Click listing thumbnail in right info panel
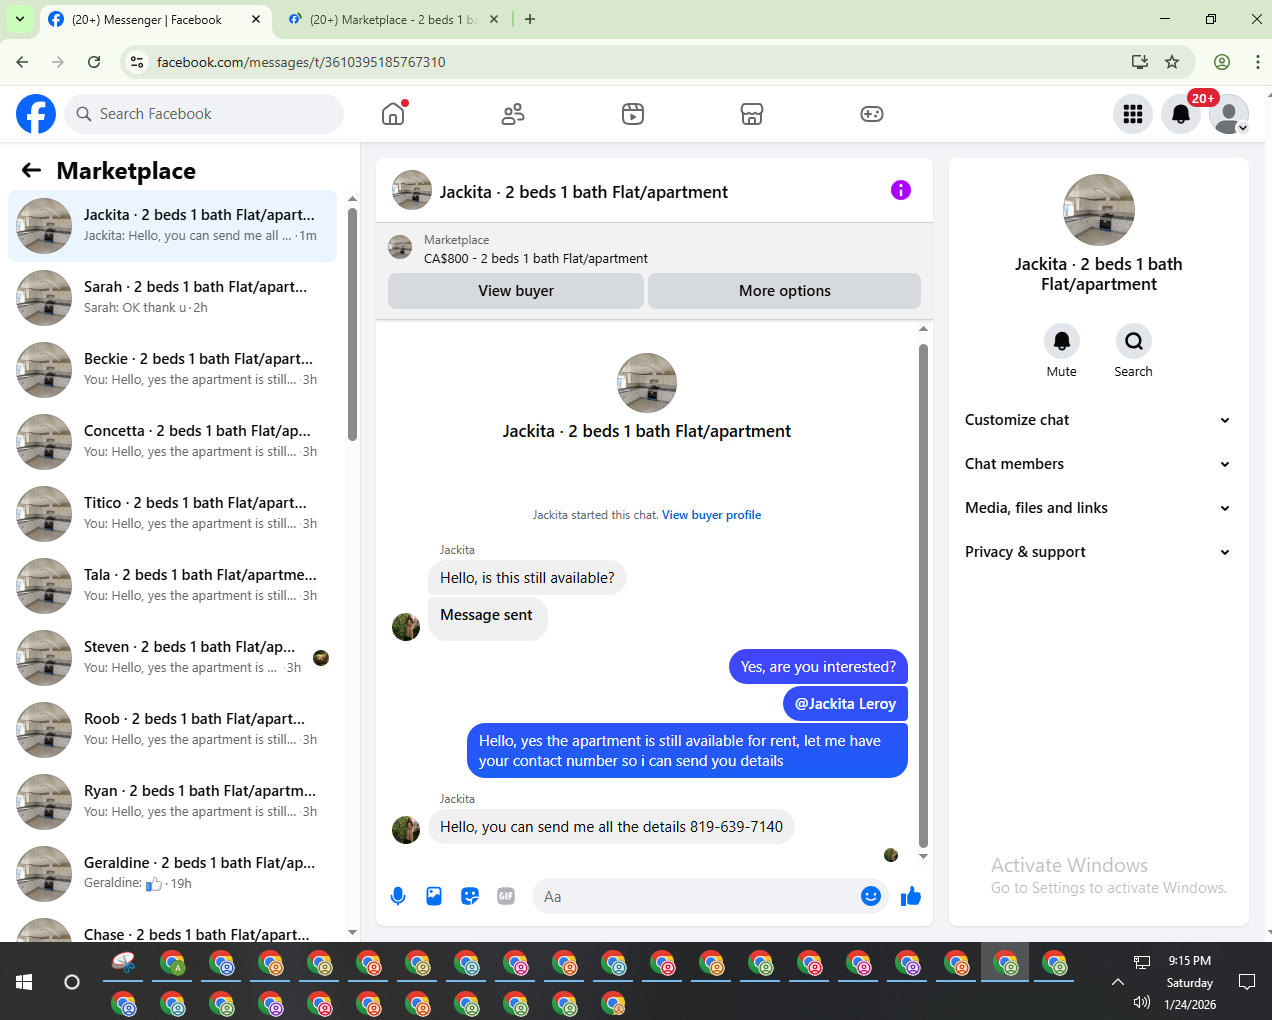1272x1020 pixels. point(1099,210)
